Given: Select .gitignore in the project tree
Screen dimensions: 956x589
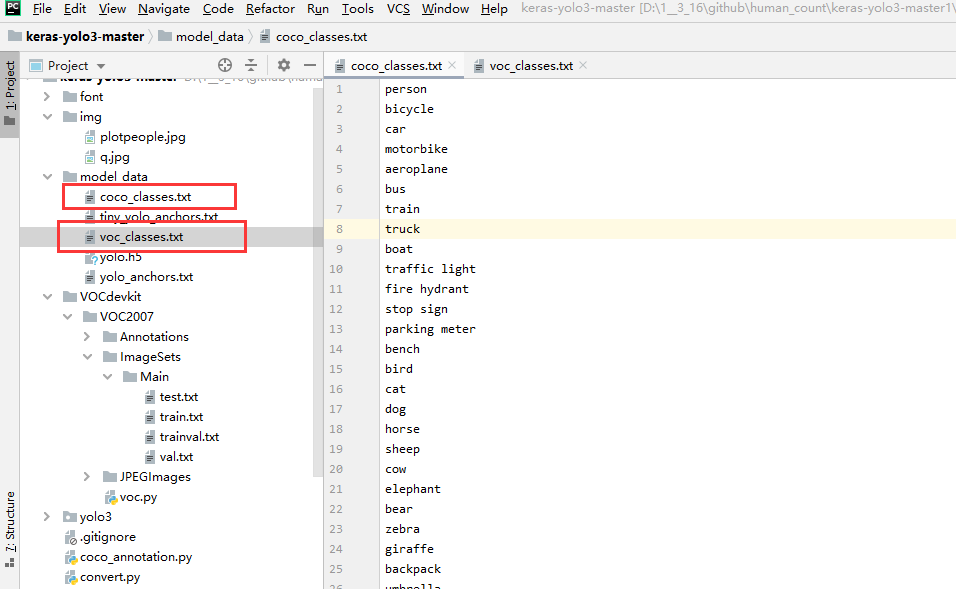Looking at the screenshot, I should pyautogui.click(x=108, y=537).
